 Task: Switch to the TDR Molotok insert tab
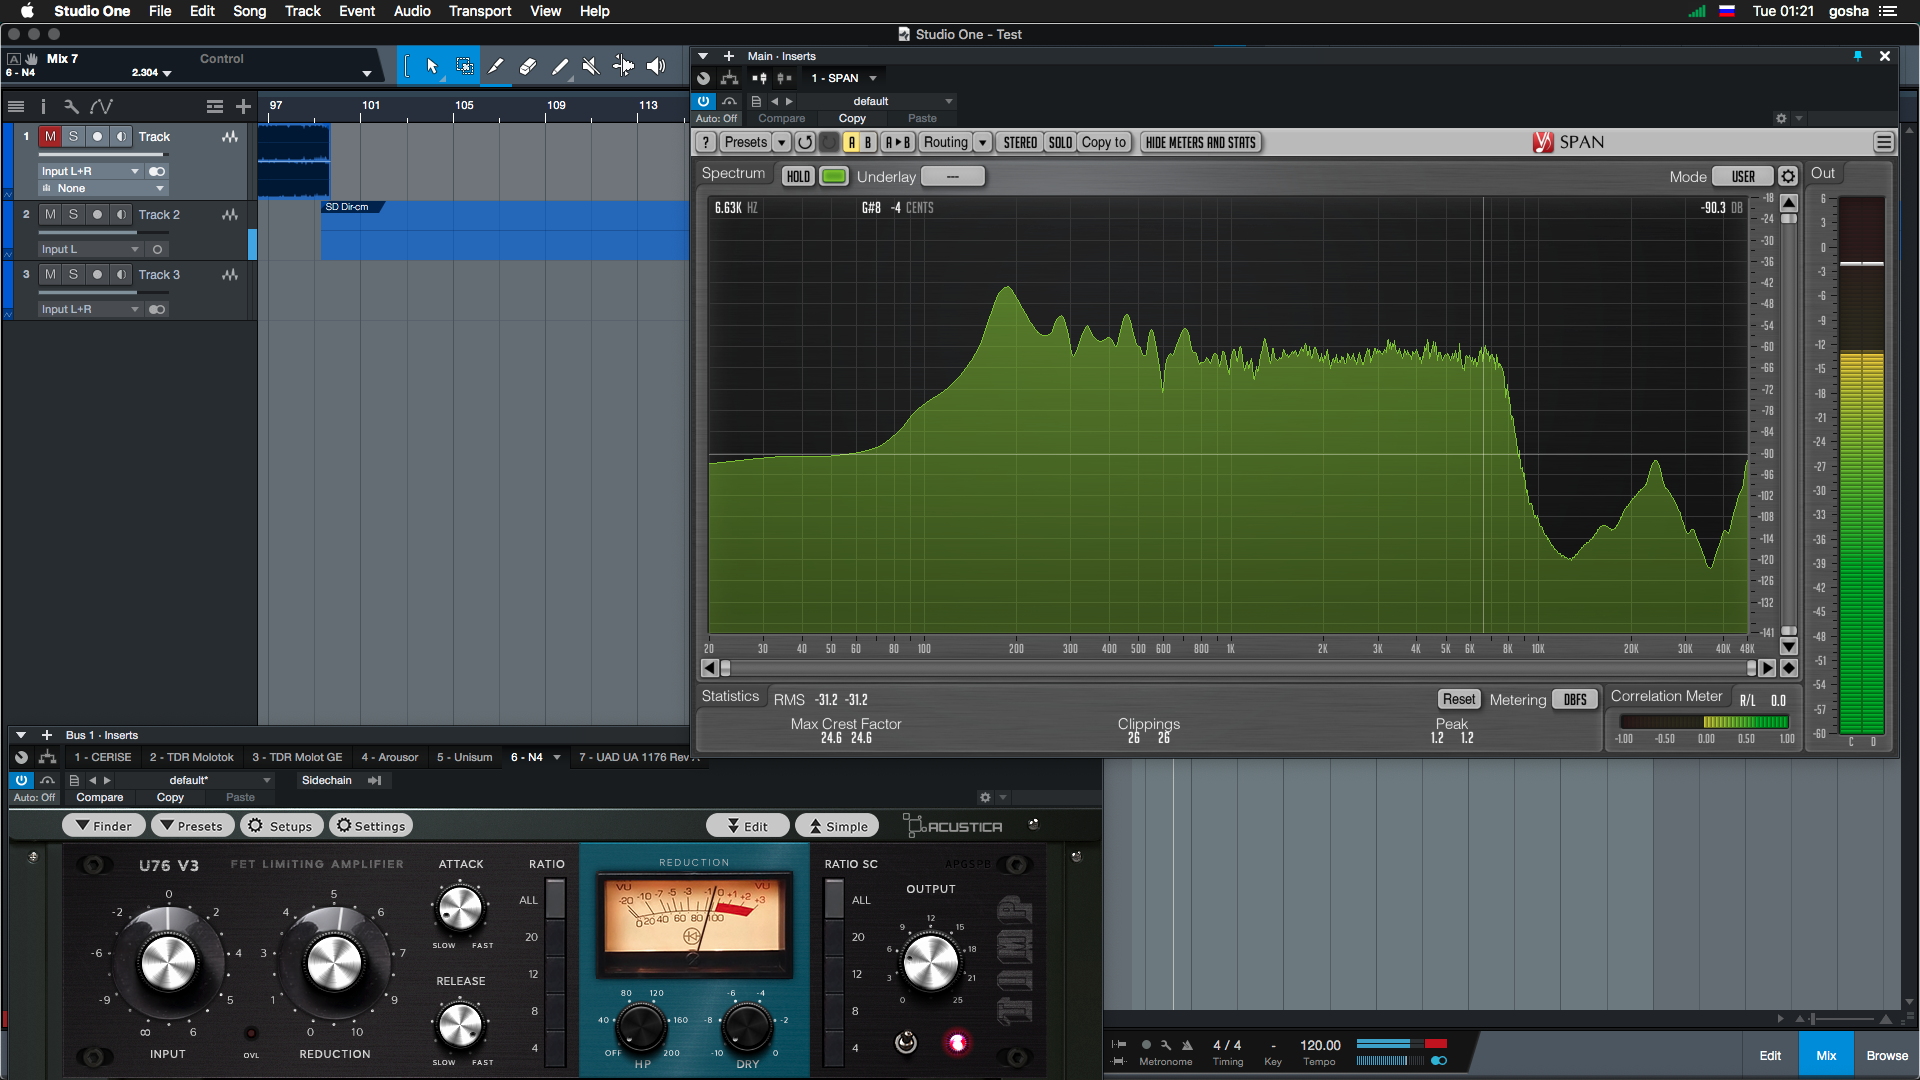(x=191, y=757)
